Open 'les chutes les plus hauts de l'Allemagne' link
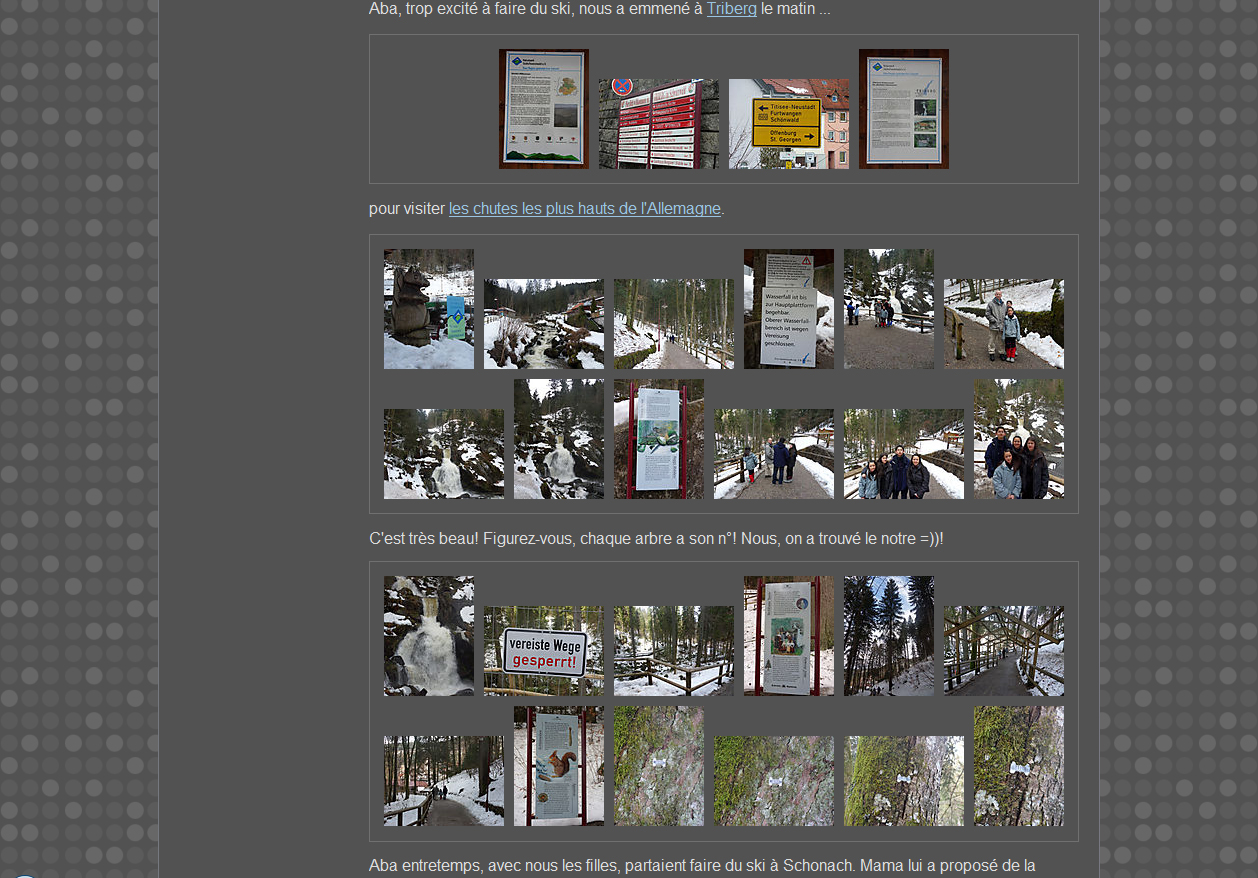Screen dimensions: 1258x878 584,209
